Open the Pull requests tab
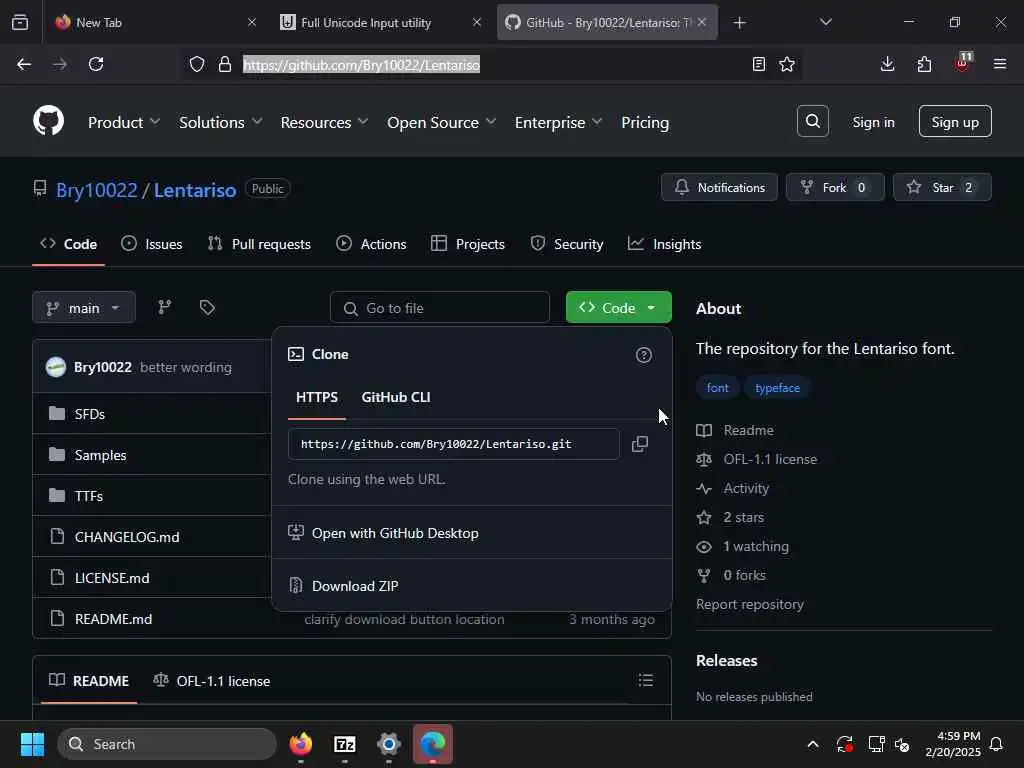The width and height of the screenshot is (1024, 768). (x=259, y=244)
